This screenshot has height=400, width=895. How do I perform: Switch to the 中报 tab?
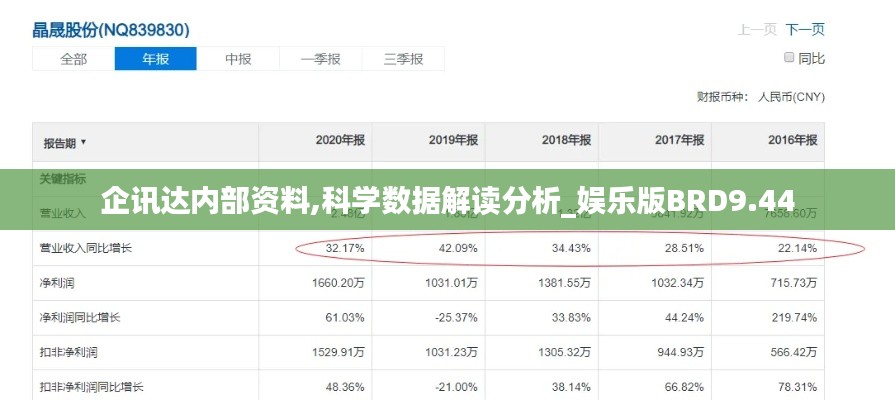point(238,59)
